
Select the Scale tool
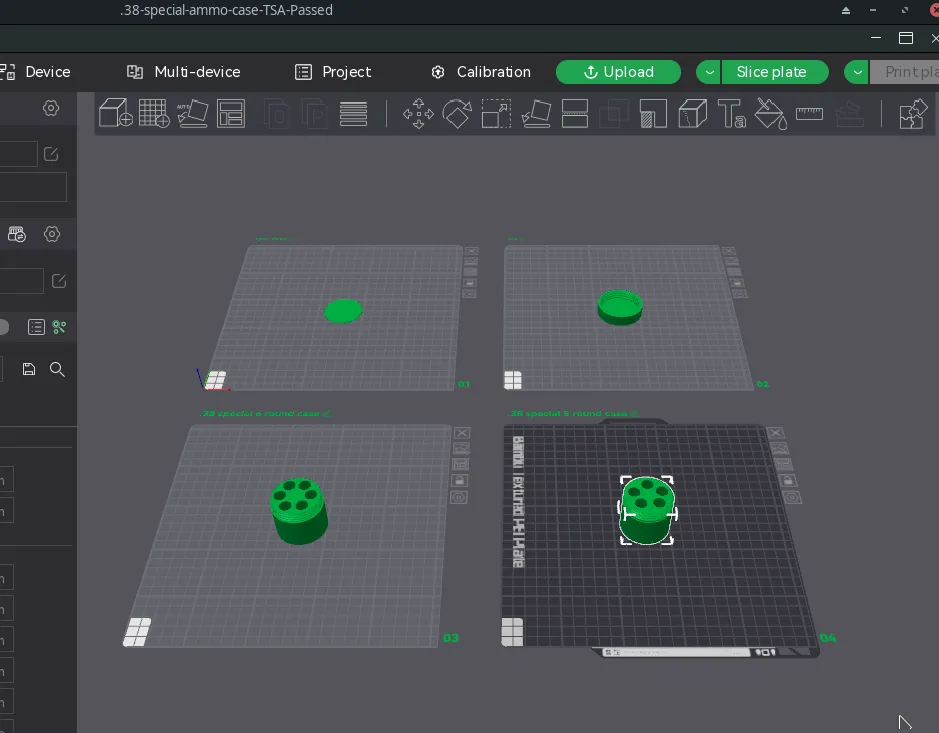click(496, 113)
